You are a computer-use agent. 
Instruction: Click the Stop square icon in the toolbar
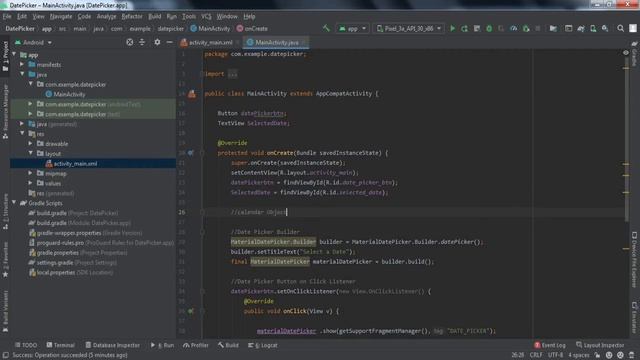pyautogui.click(x=538, y=29)
